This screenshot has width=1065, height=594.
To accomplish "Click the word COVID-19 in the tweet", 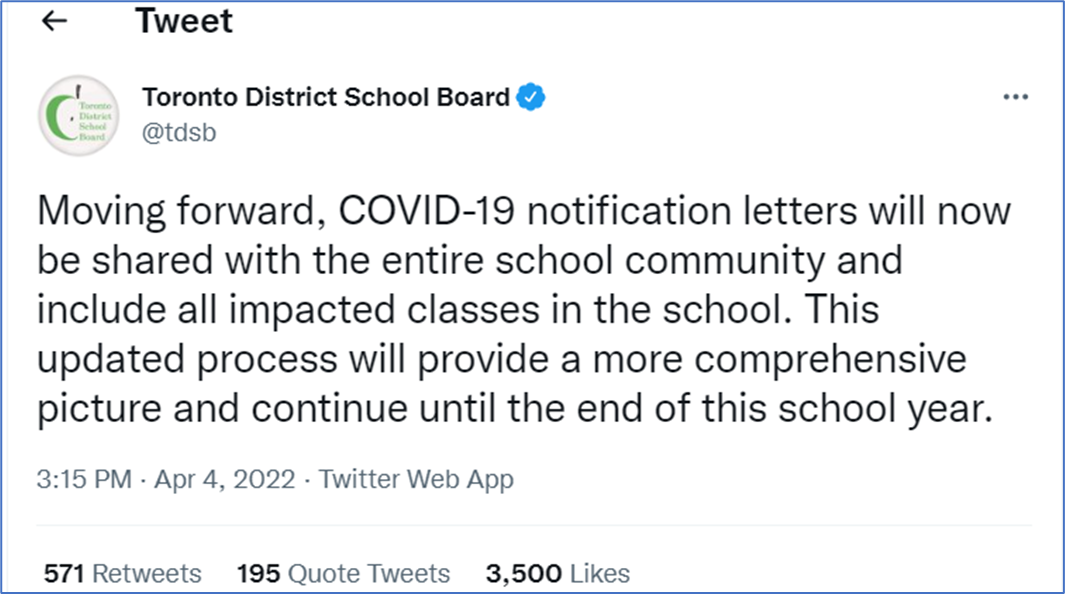I will (x=427, y=210).
